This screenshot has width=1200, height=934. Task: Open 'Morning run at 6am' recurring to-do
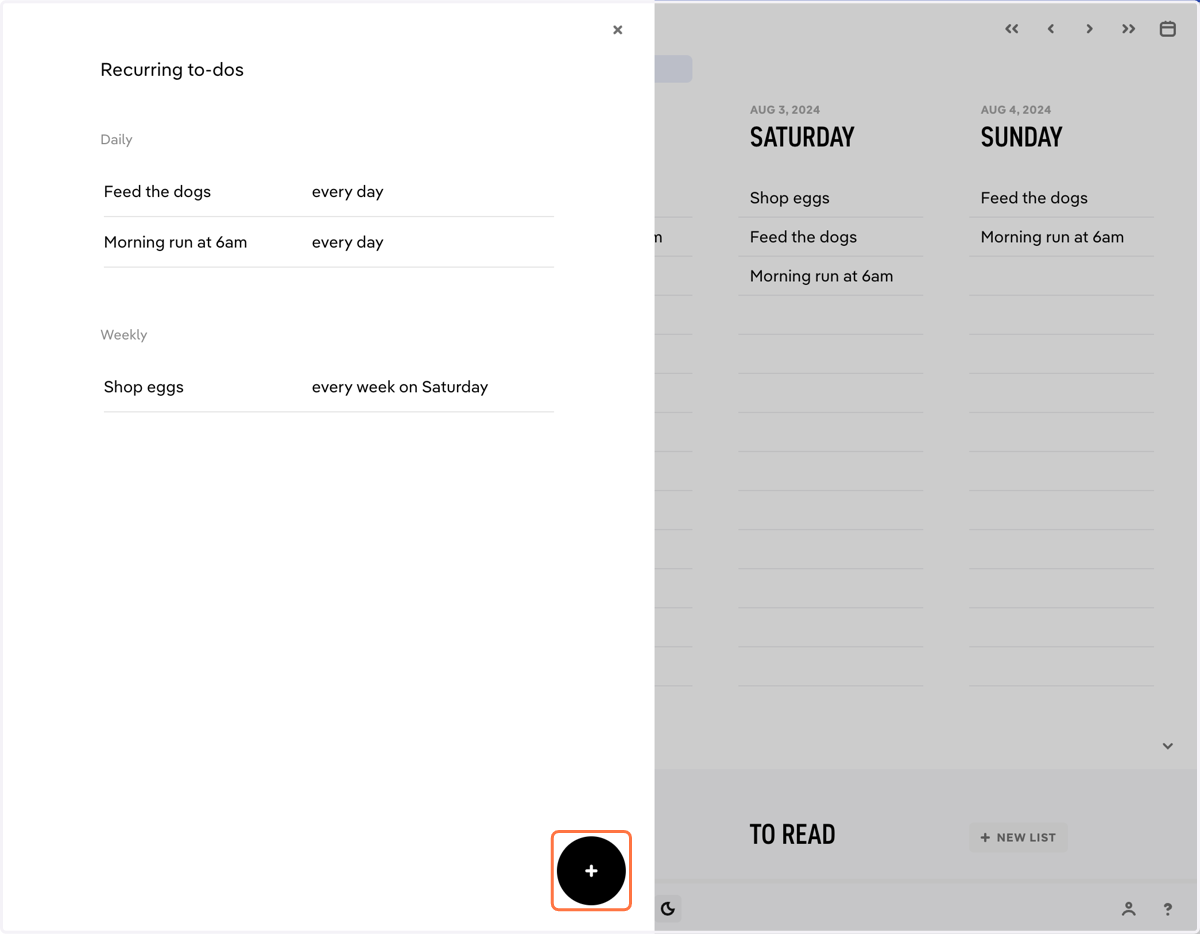[x=328, y=242]
